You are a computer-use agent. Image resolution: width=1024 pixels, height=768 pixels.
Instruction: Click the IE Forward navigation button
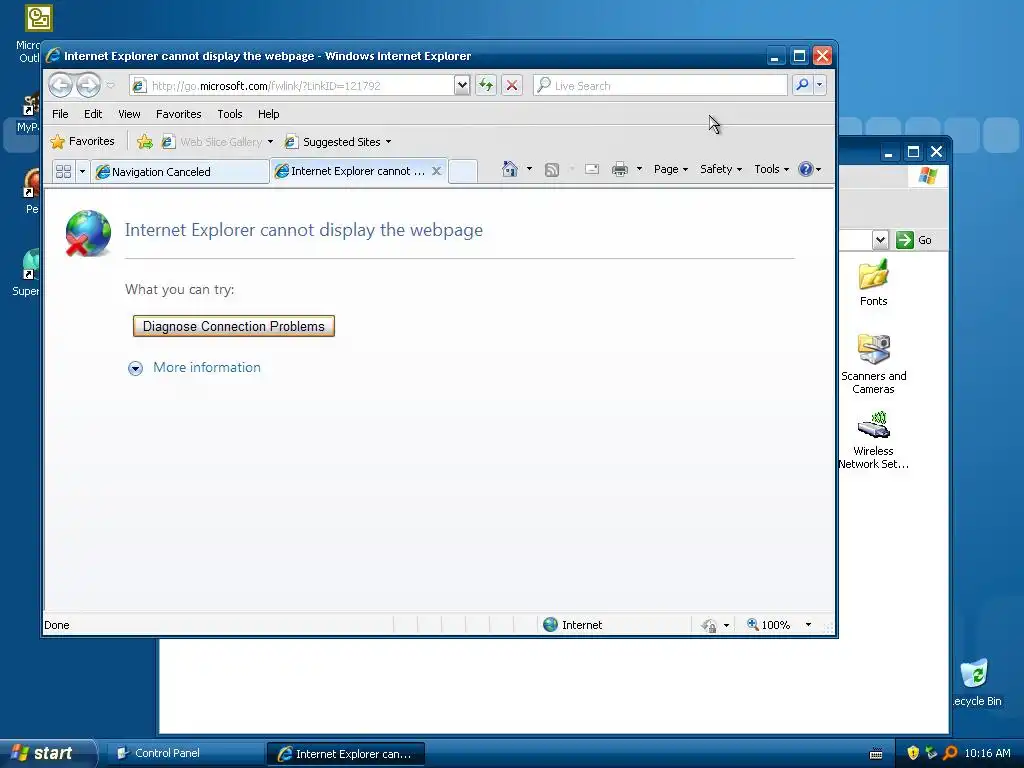point(88,85)
